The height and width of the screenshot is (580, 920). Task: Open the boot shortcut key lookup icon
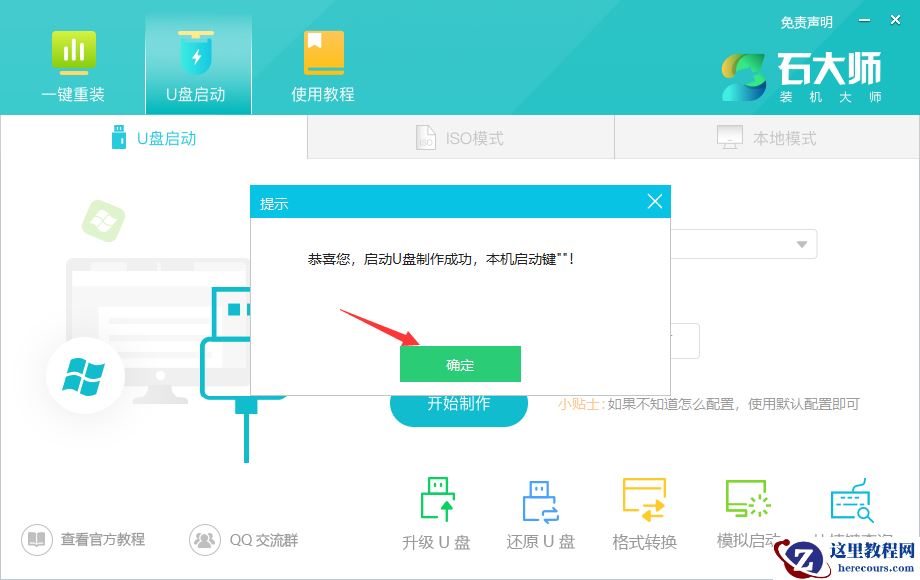click(x=851, y=505)
